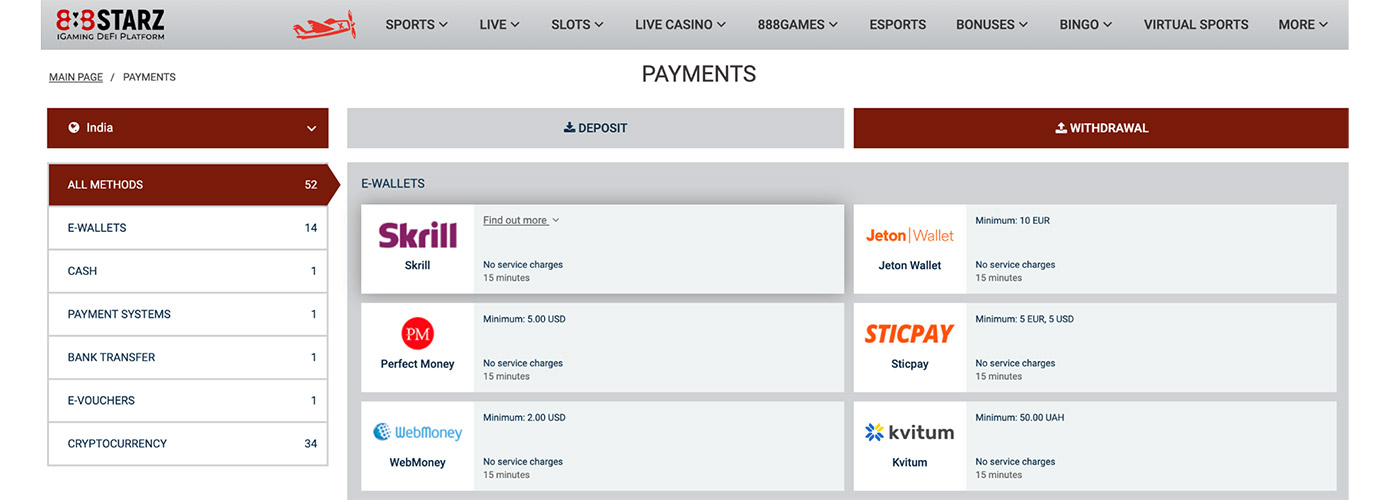This screenshot has width=1400, height=500.
Task: Click the E-WALLETS count 14
Action: pos(311,228)
